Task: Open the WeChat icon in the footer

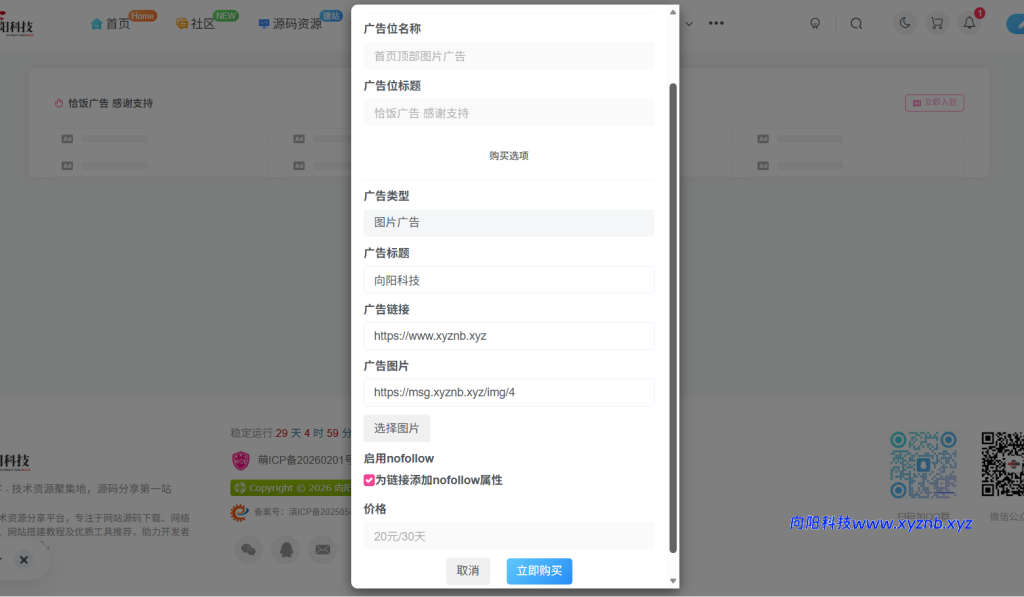Action: (249, 550)
